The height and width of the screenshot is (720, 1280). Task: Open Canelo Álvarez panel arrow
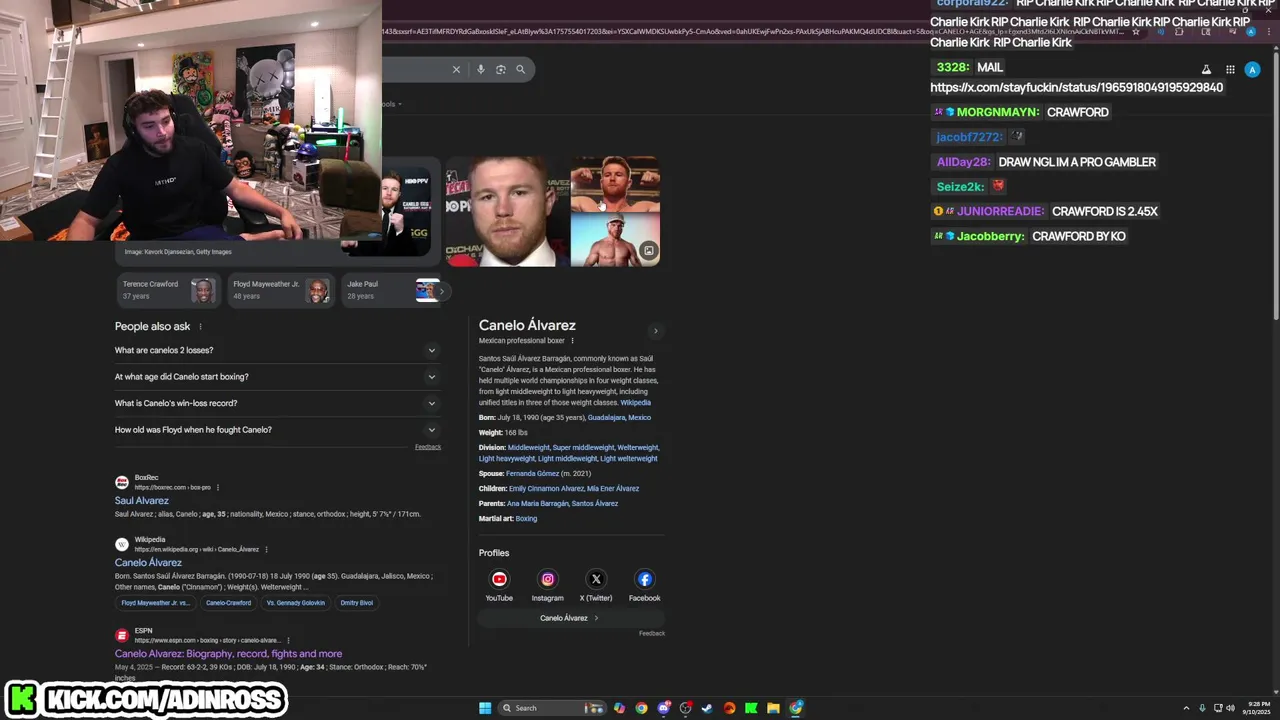(x=656, y=331)
